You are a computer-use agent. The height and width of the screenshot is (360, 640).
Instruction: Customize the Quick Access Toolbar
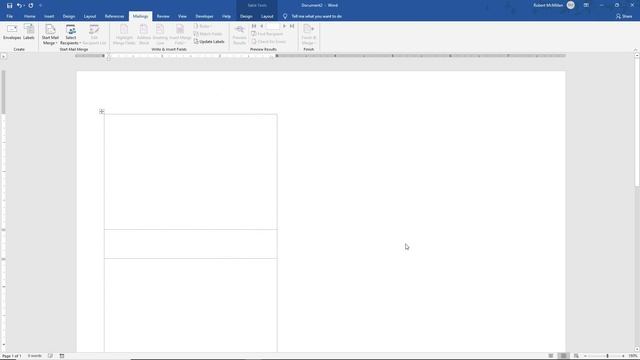[x=40, y=5]
